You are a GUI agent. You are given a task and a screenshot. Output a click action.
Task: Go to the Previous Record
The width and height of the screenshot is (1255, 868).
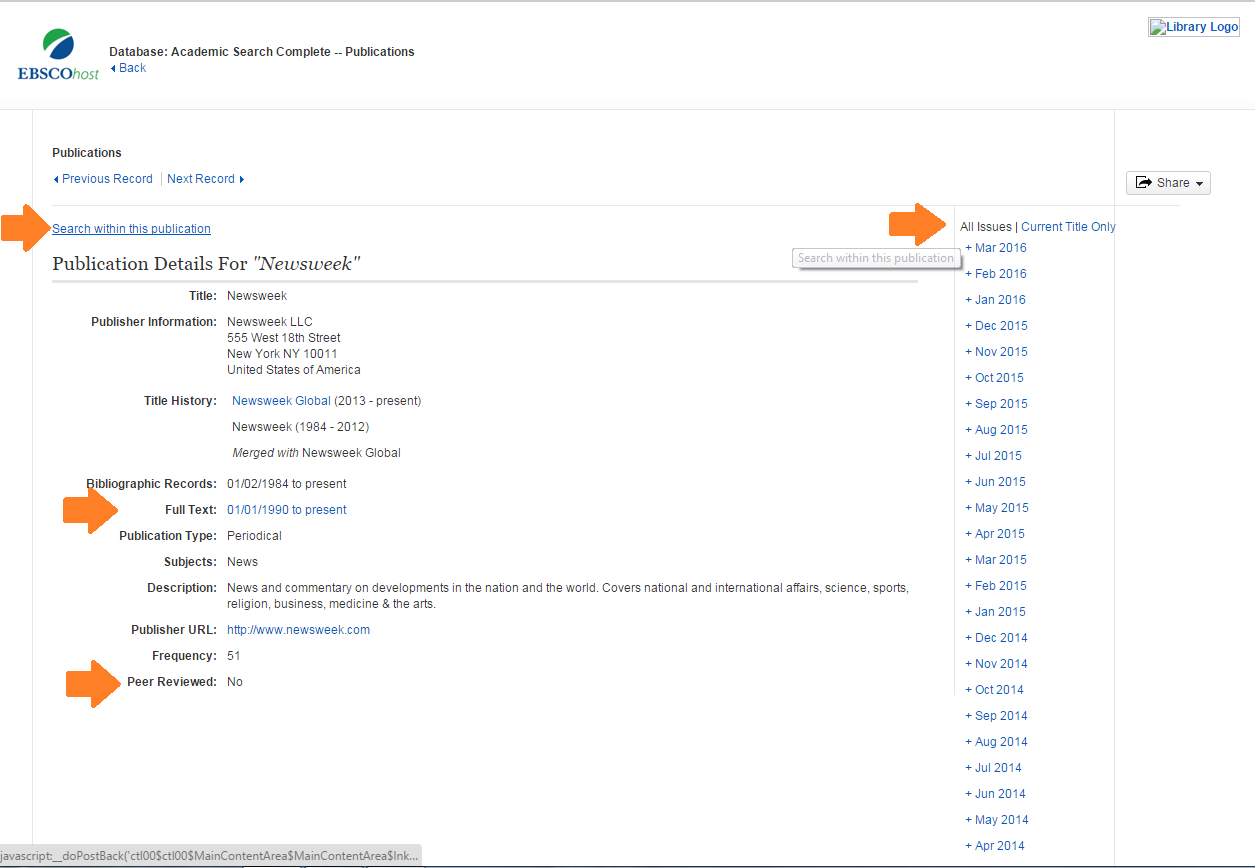107,178
